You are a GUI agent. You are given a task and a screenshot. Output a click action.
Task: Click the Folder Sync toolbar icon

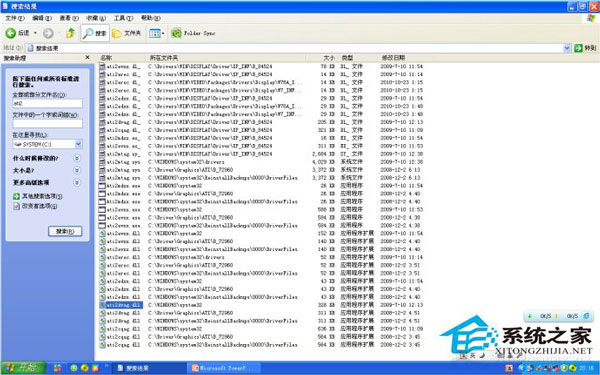point(176,33)
